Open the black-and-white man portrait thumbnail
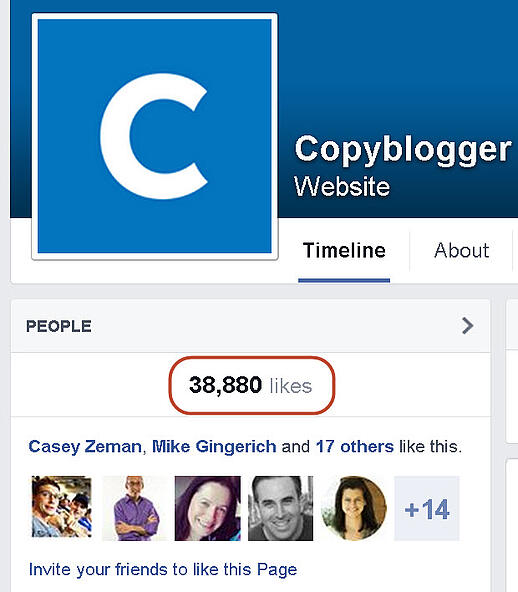Screen dimensions: 518x592 281,508
